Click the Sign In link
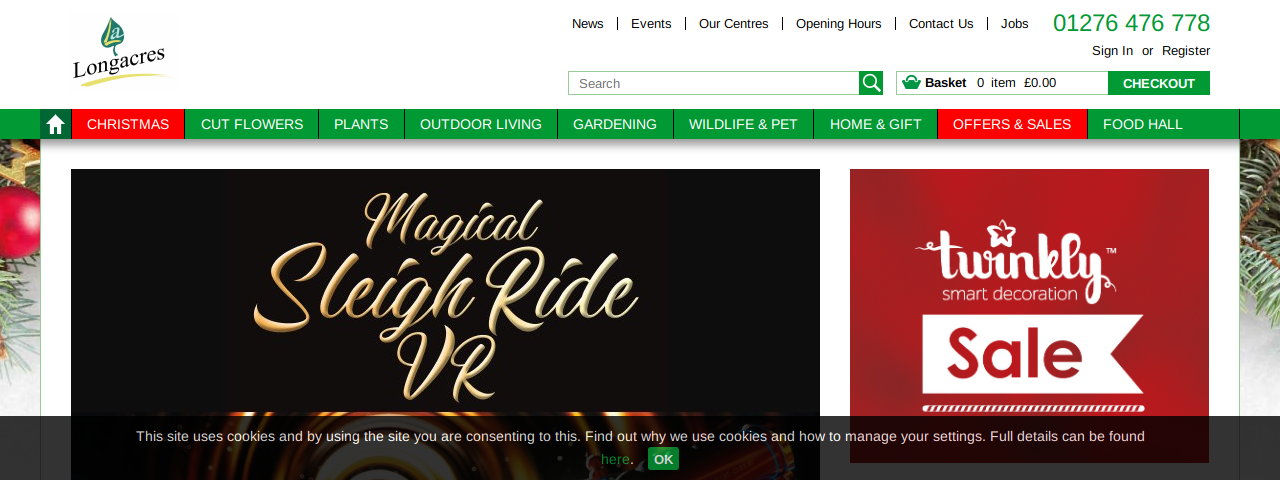1280x480 pixels. coord(1112,51)
